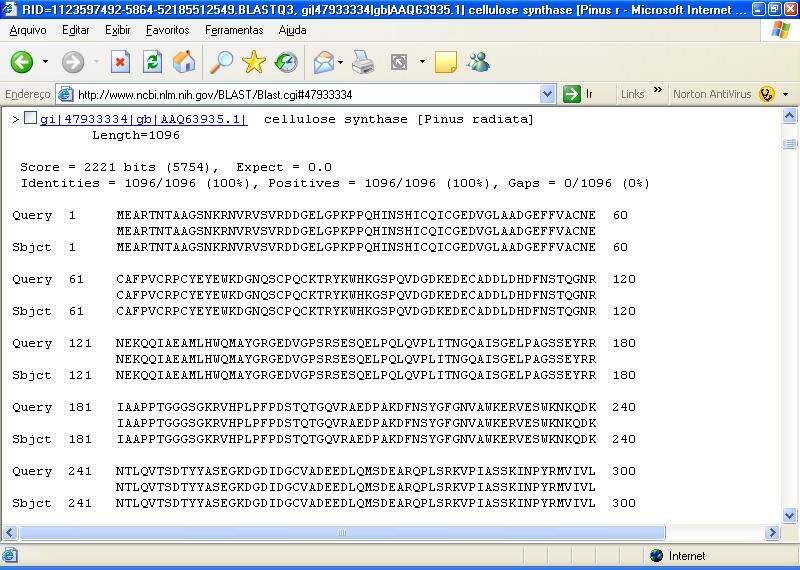
Task: Open the Ajuda menu
Action: 292,30
